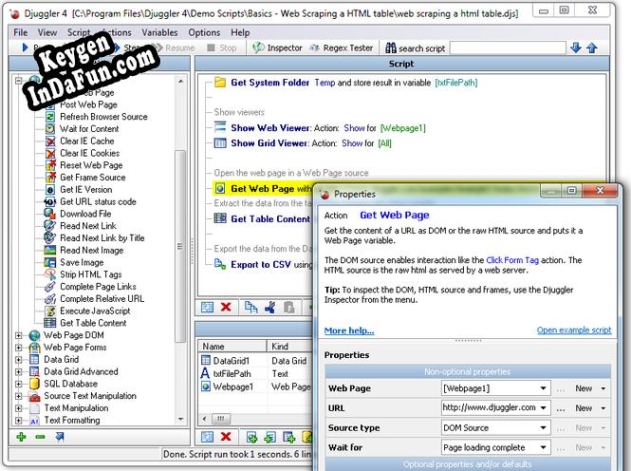The width and height of the screenshot is (631, 471).
Task: Open the Regex Tester tool
Action: [x=341, y=48]
